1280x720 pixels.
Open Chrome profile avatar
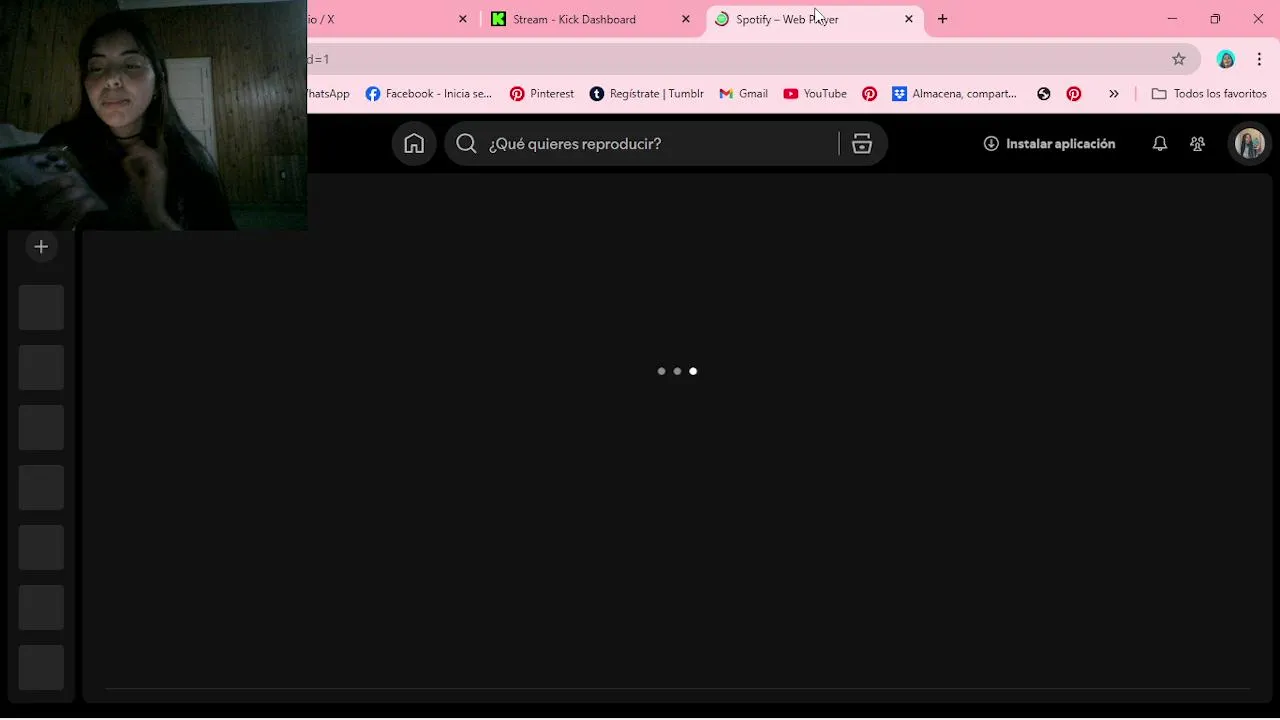point(1226,59)
